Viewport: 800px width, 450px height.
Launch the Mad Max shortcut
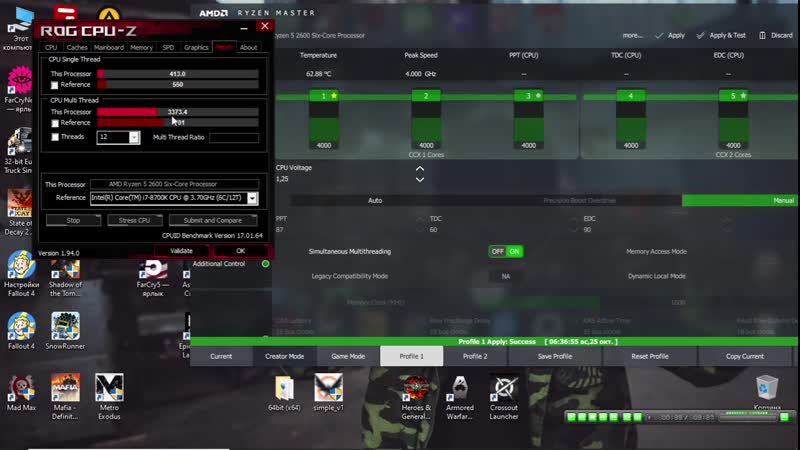[x=21, y=393]
